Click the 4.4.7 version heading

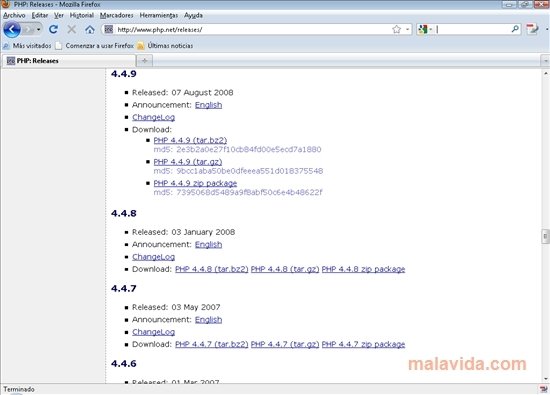[x=123, y=288]
